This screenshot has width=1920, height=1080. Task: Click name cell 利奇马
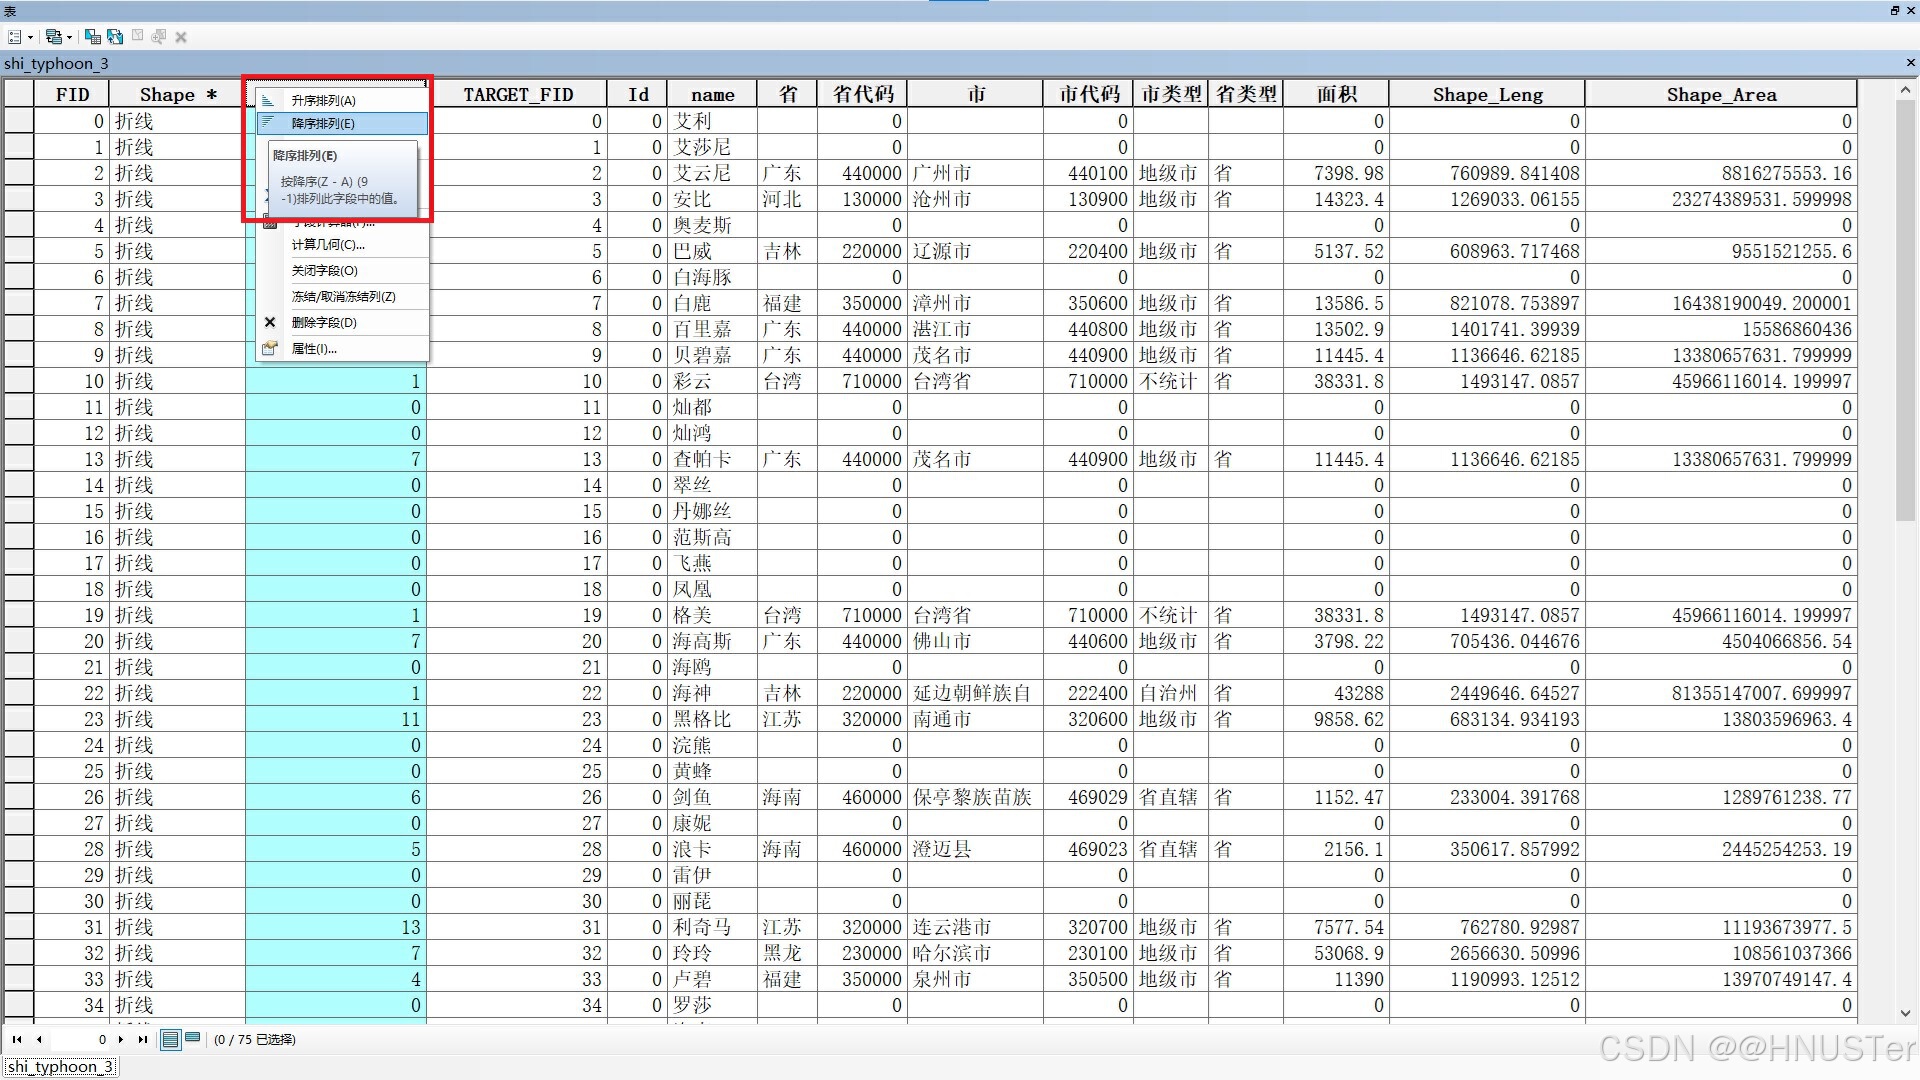coord(712,927)
